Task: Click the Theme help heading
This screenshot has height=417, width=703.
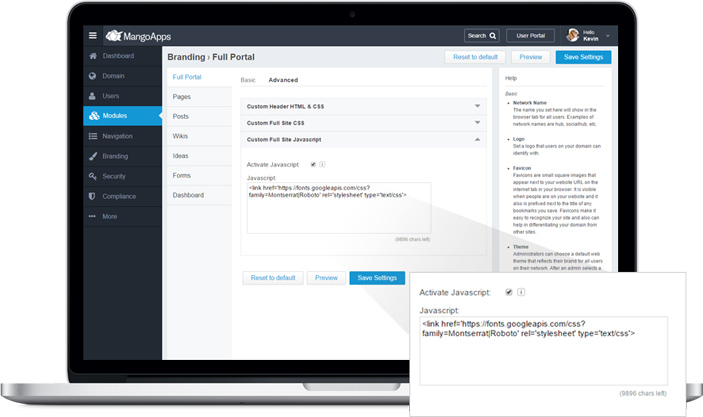Action: [521, 247]
